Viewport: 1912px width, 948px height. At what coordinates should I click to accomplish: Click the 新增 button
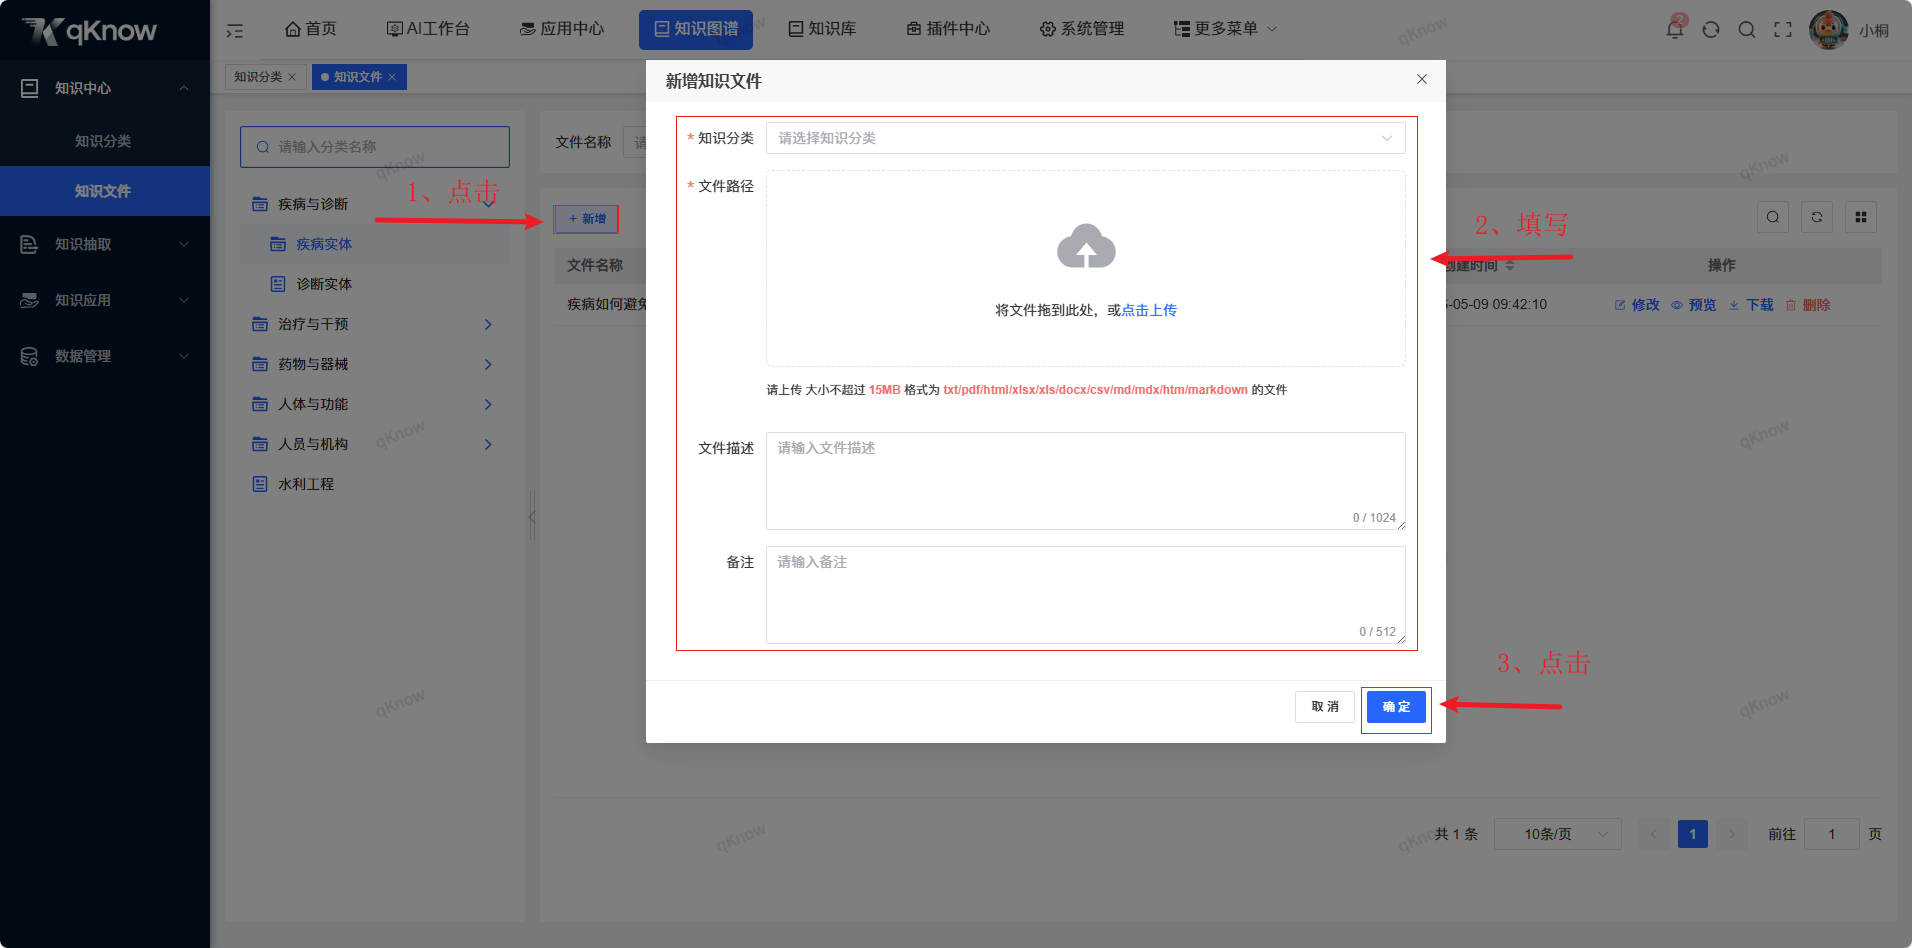coord(587,219)
